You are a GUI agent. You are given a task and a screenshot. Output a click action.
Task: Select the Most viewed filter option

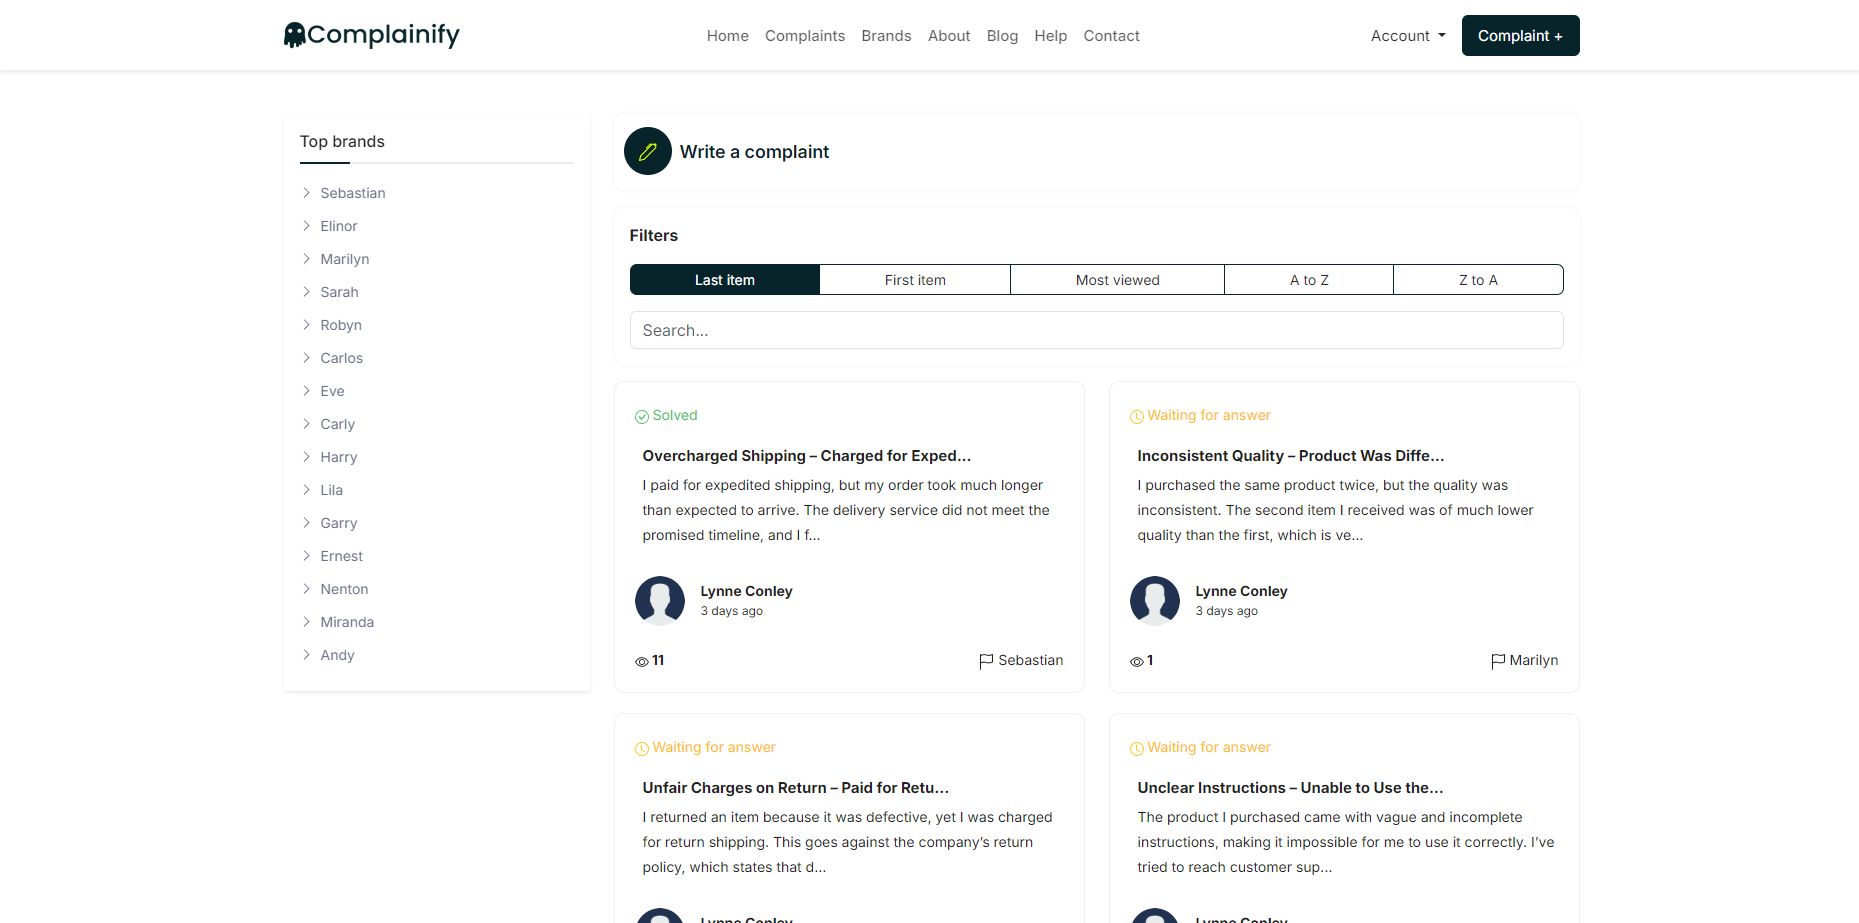[x=1117, y=280]
